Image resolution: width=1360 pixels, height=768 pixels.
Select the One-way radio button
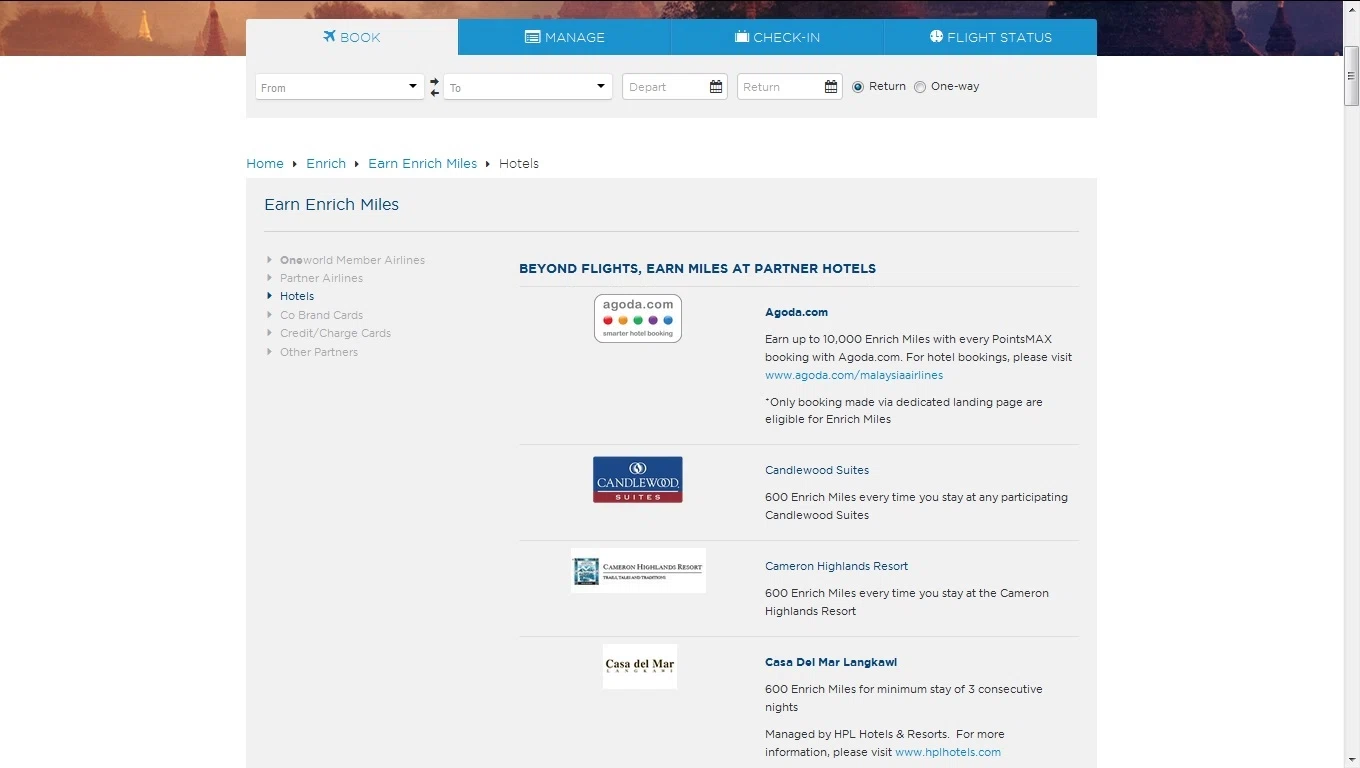(x=920, y=87)
